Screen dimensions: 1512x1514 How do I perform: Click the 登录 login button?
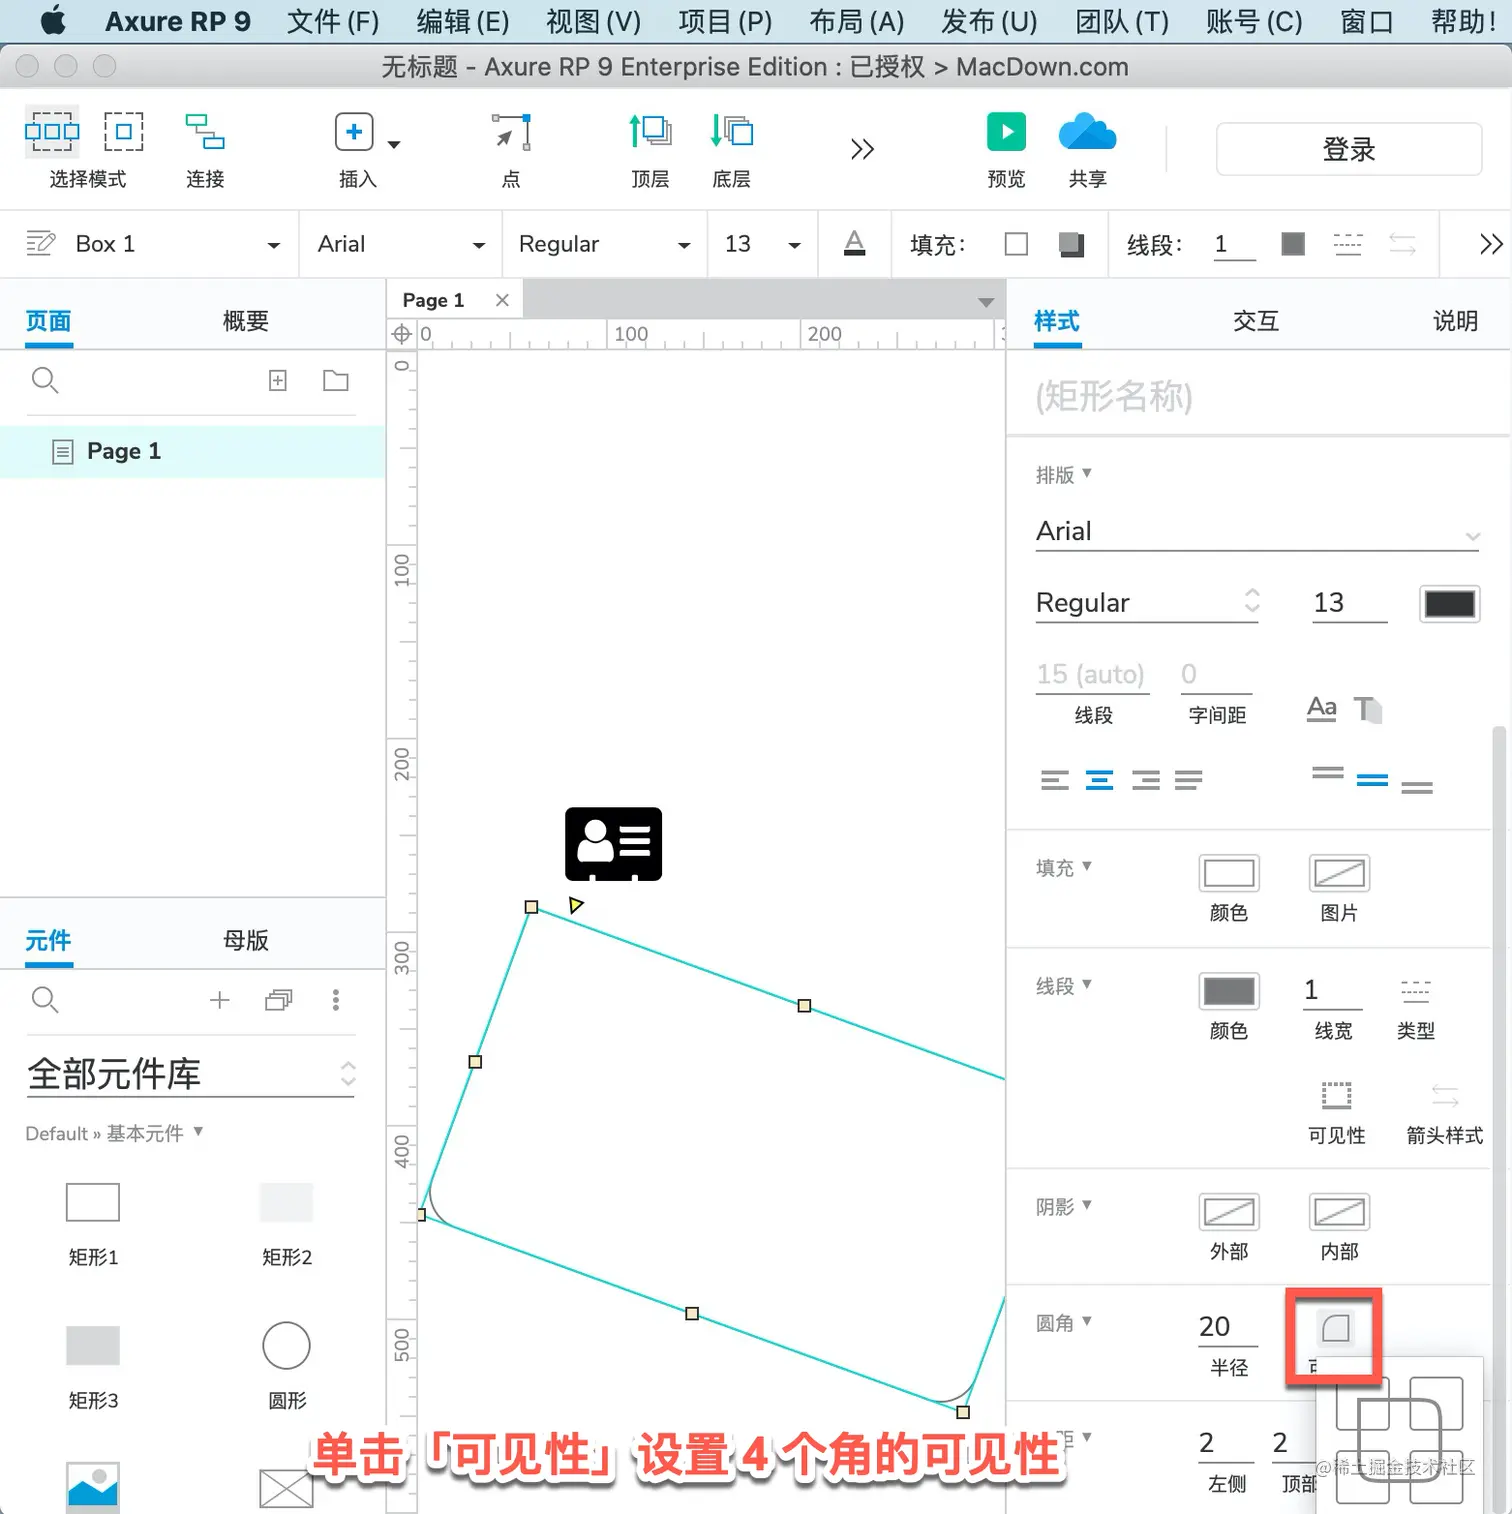[1349, 149]
